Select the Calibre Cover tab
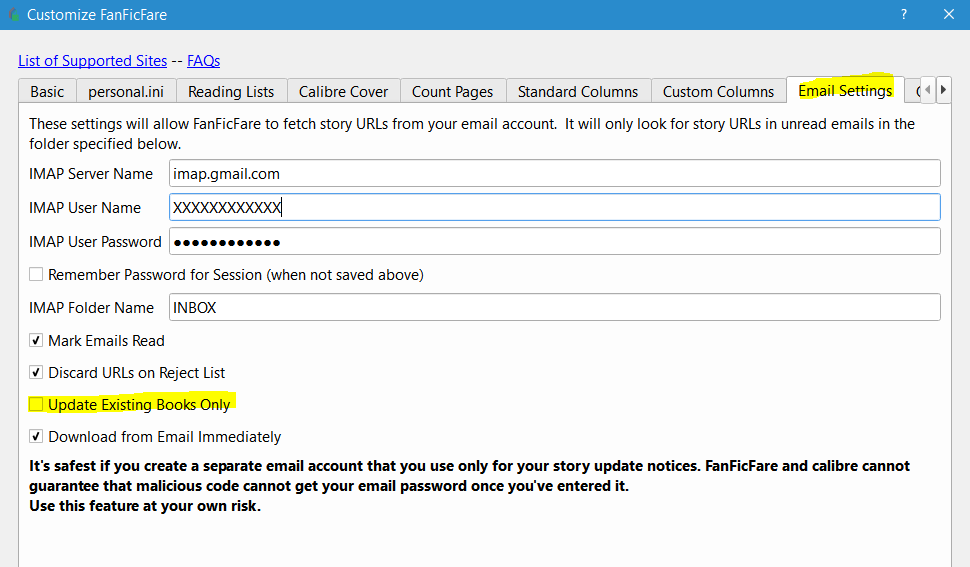 click(x=343, y=91)
